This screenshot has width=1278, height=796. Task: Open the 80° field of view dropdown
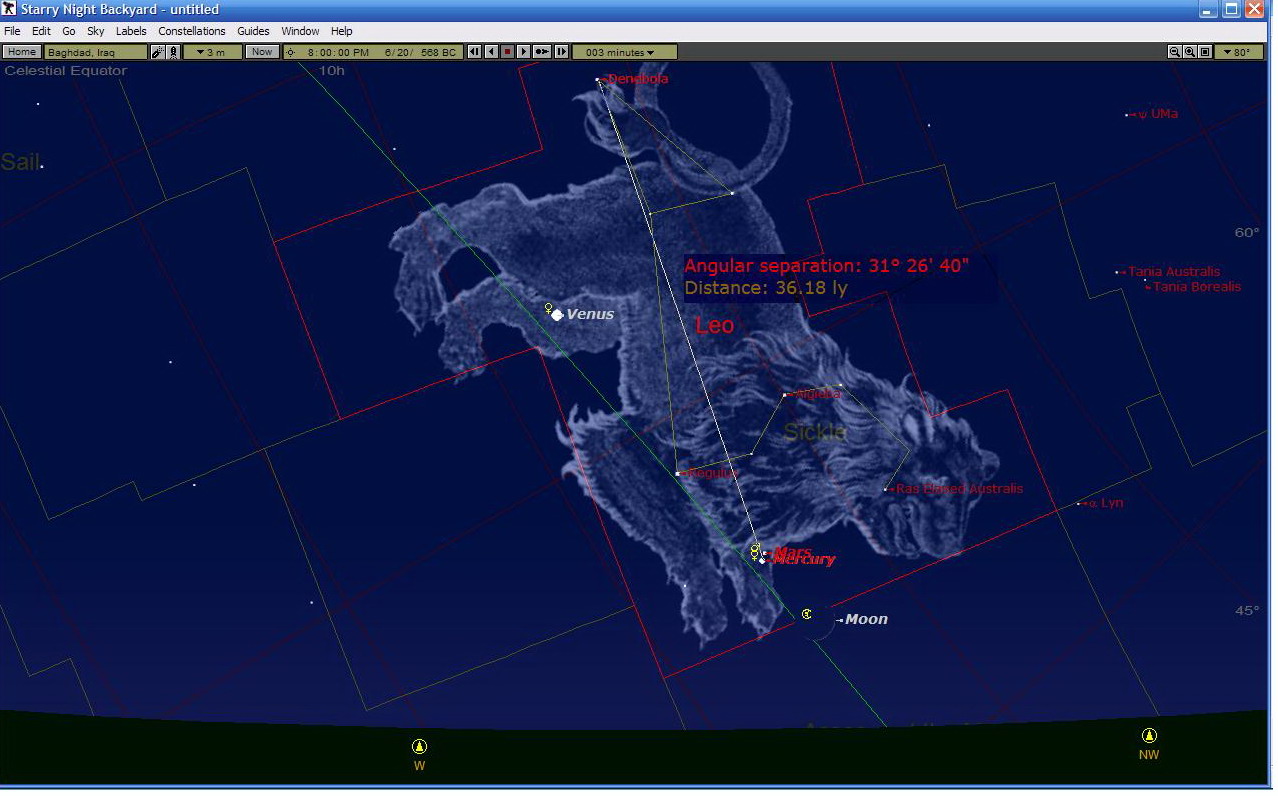point(1239,52)
